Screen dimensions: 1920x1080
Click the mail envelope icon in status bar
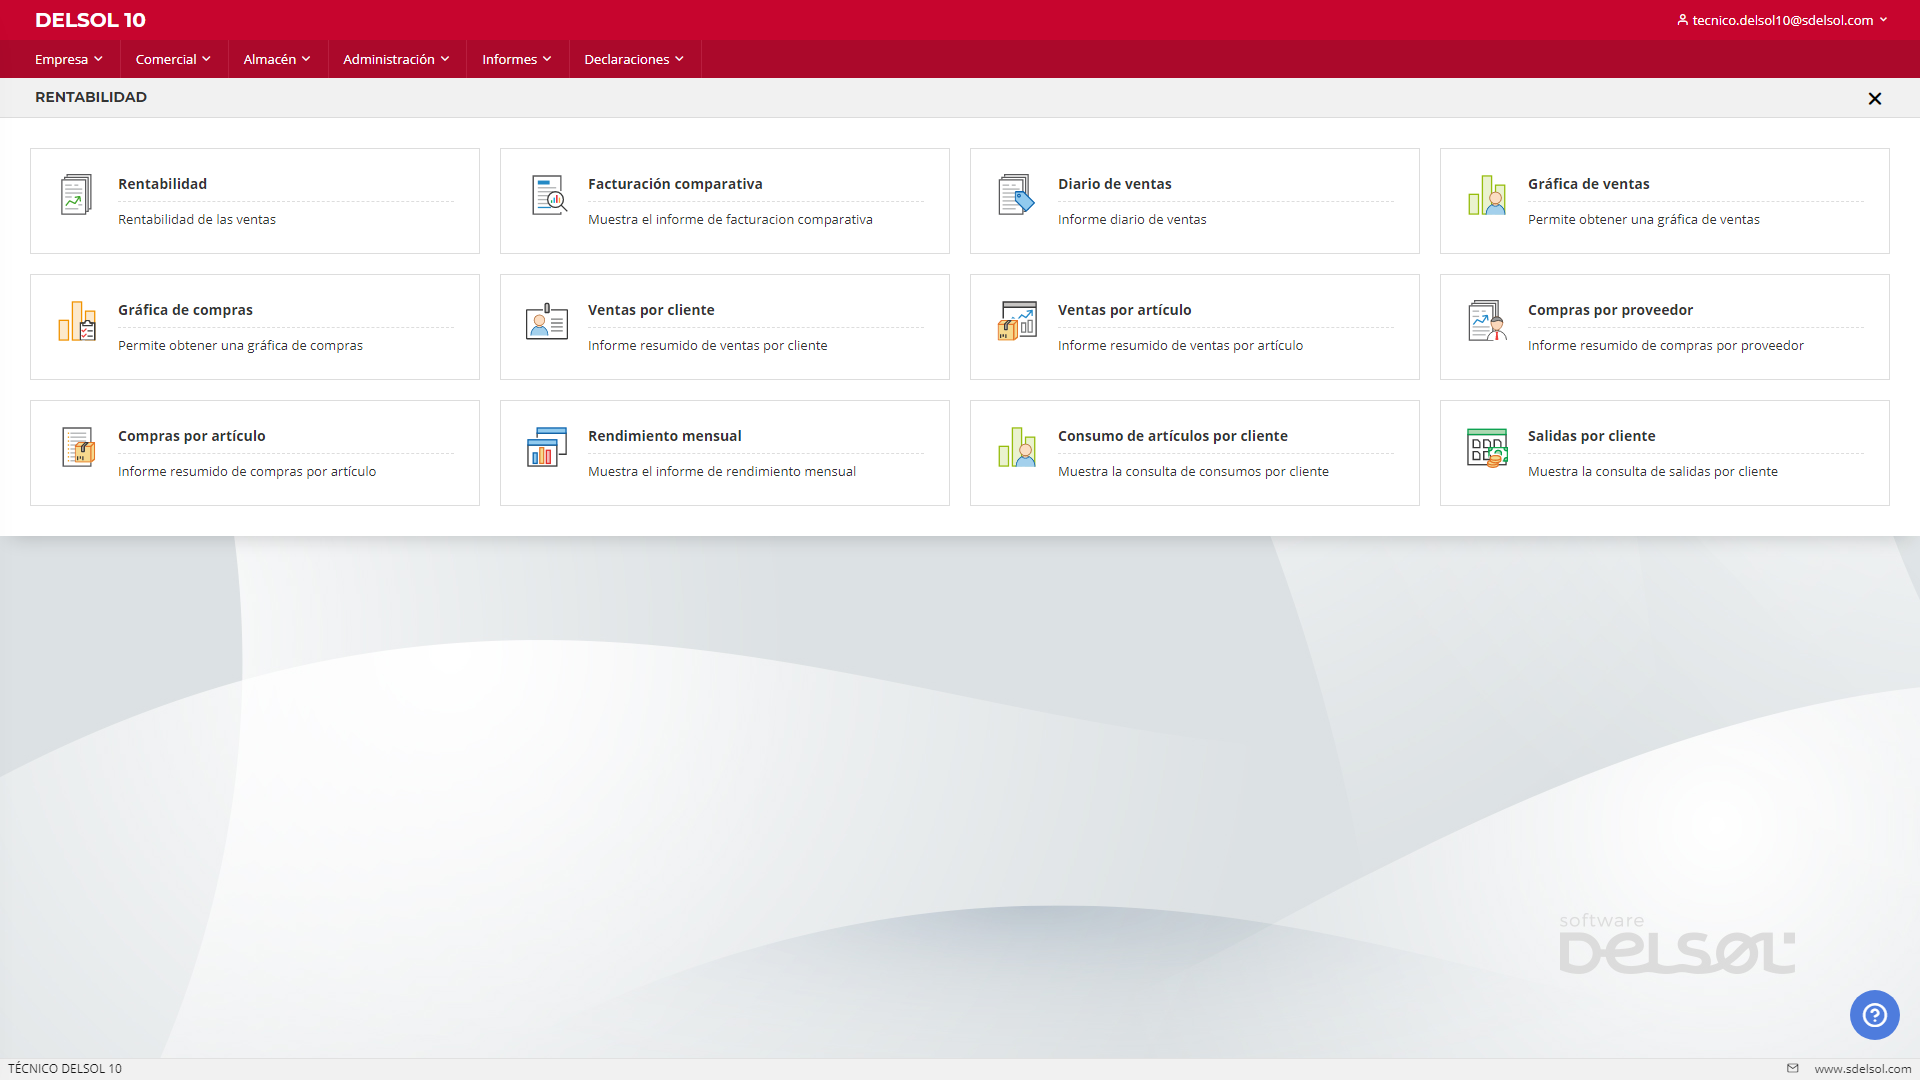(x=1793, y=1068)
